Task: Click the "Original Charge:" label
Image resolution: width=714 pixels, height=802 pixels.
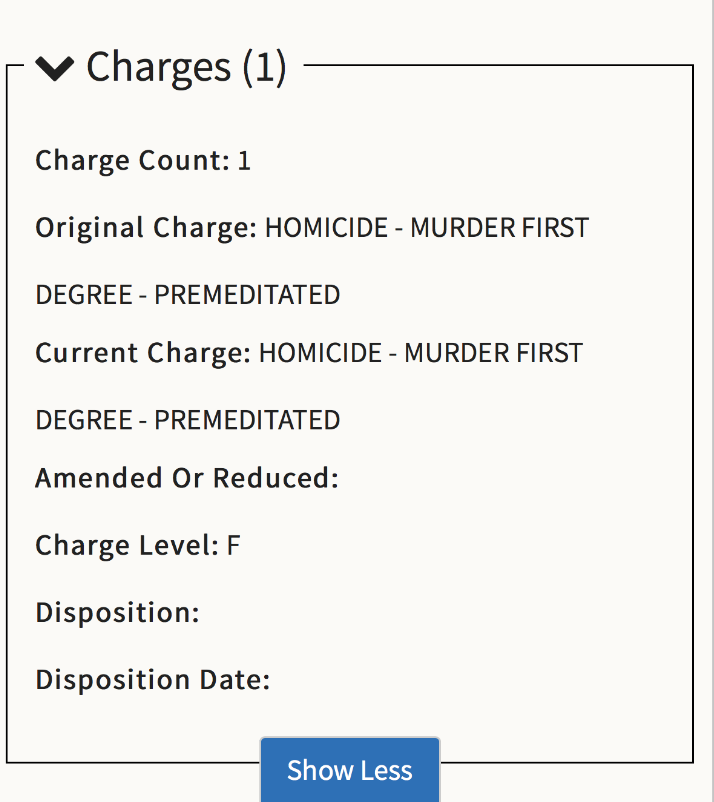Action: 146,228
